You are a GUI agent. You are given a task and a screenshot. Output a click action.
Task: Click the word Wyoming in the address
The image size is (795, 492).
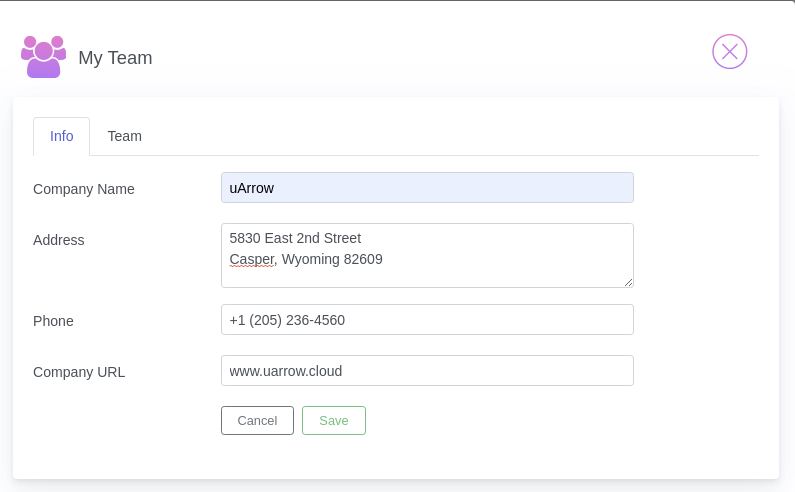(x=310, y=259)
